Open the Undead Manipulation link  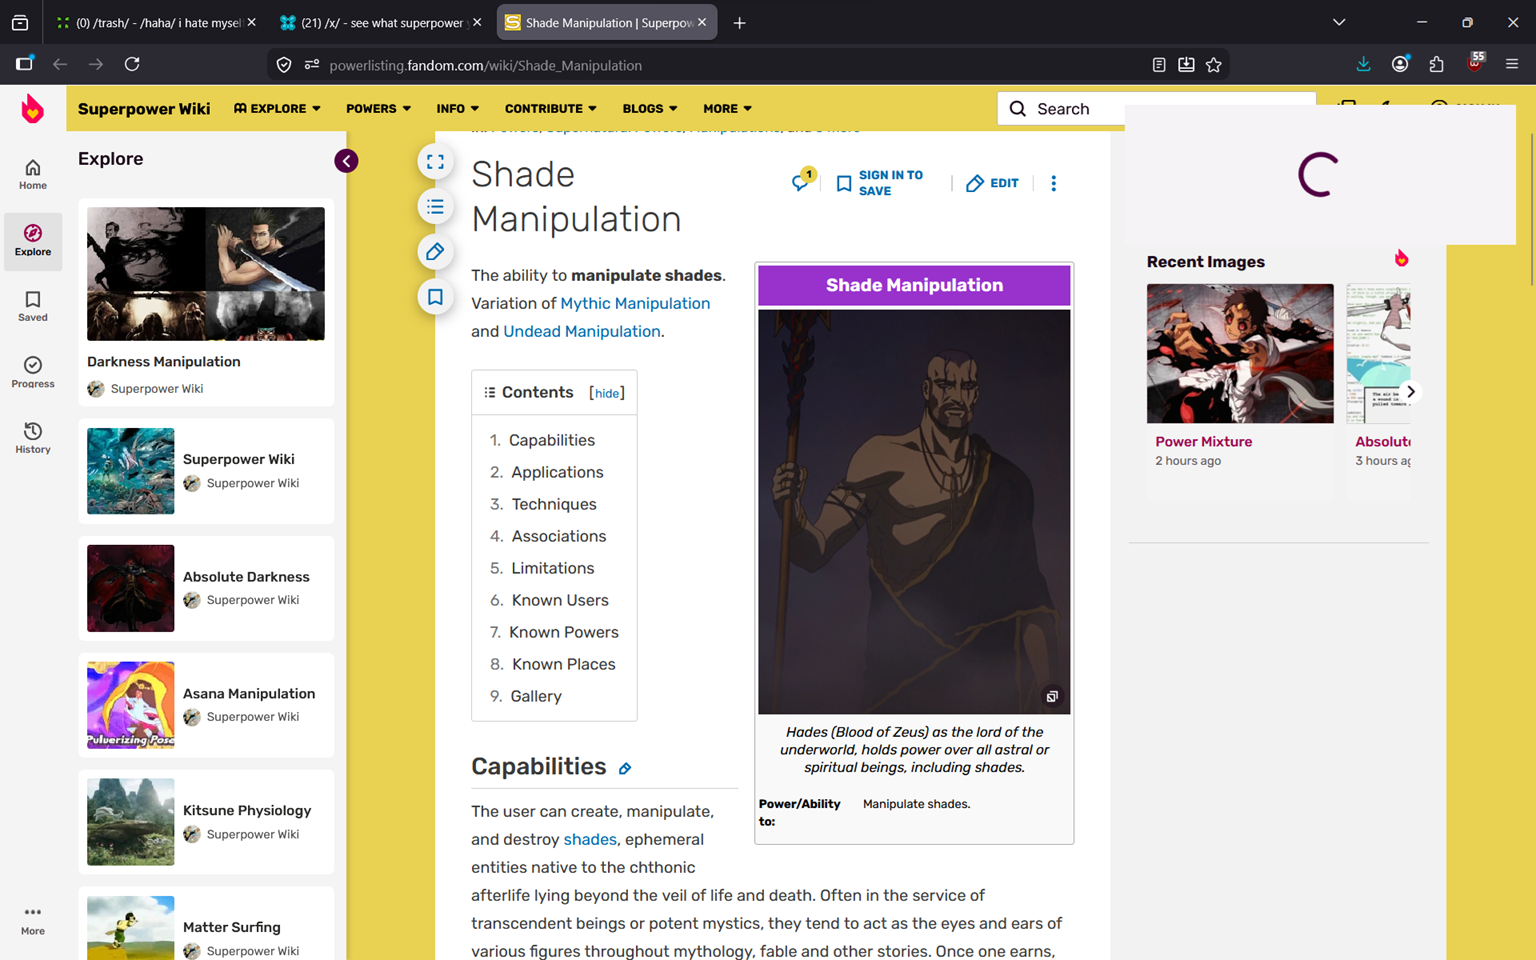click(x=582, y=331)
